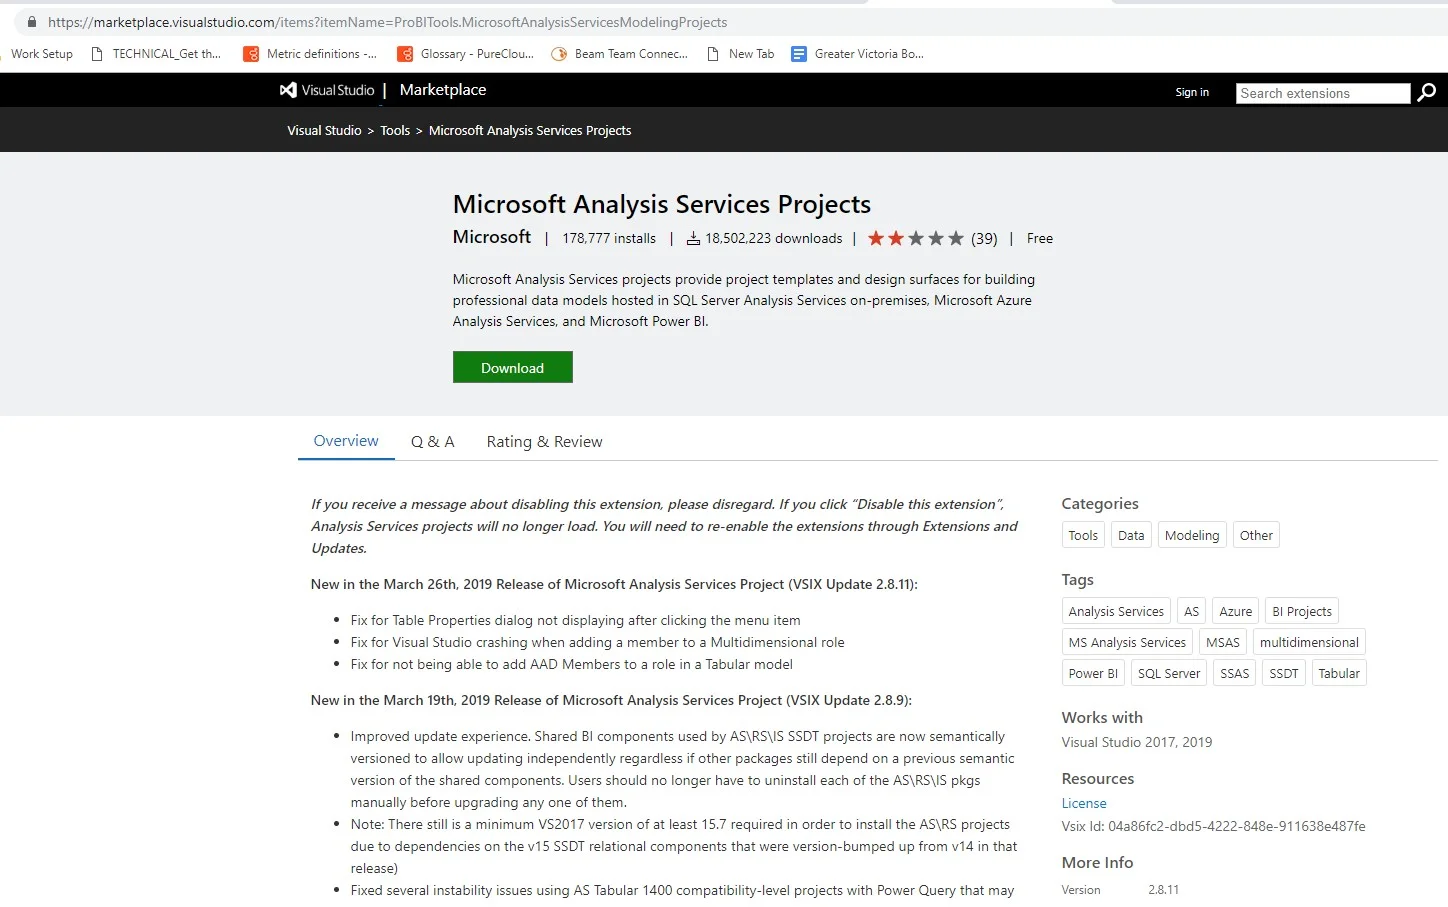Image resolution: width=1448 pixels, height=907 pixels.
Task: Select the Modeling category
Action: pos(1192,535)
